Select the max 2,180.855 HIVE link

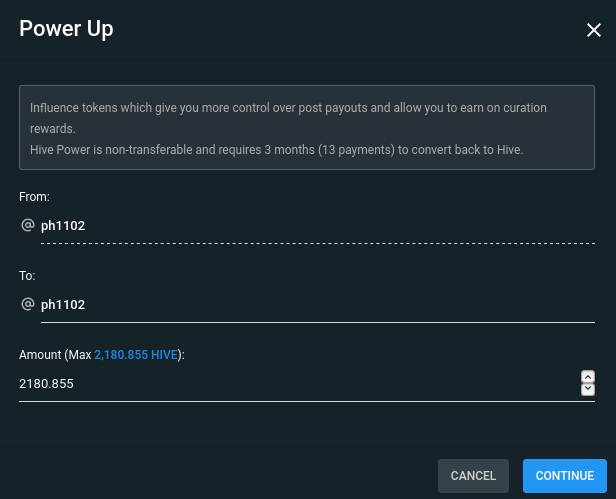(x=136, y=355)
